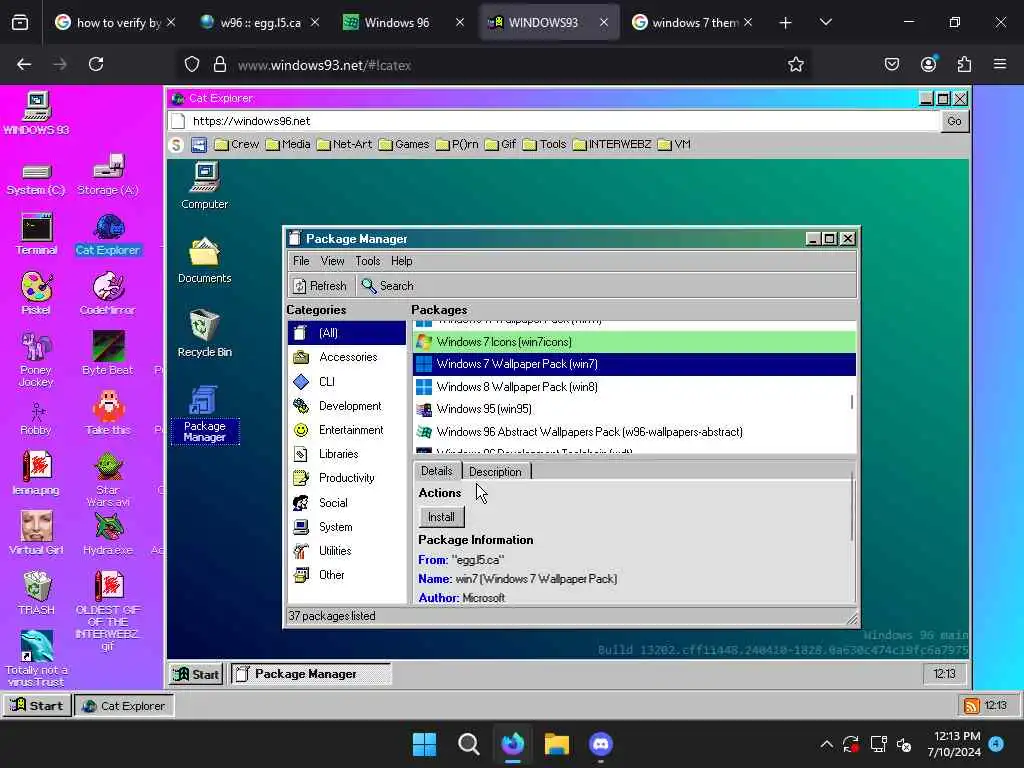This screenshot has width=1024, height=768.
Task: Select the Cat Explorer taskbar button
Action: tap(124, 706)
